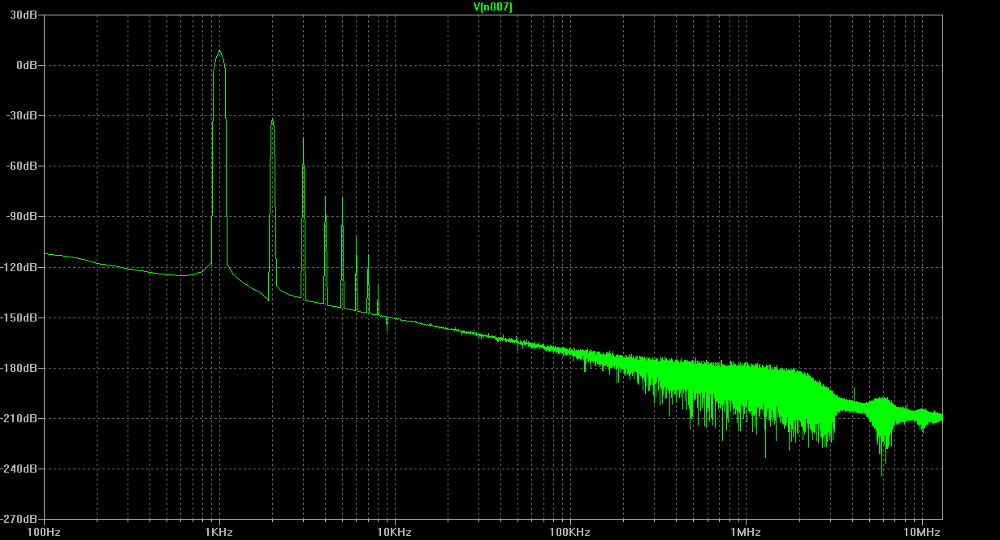Image resolution: width=1000 pixels, height=540 pixels.
Task: Select the 0dB vertical axis label
Action: coord(27,65)
